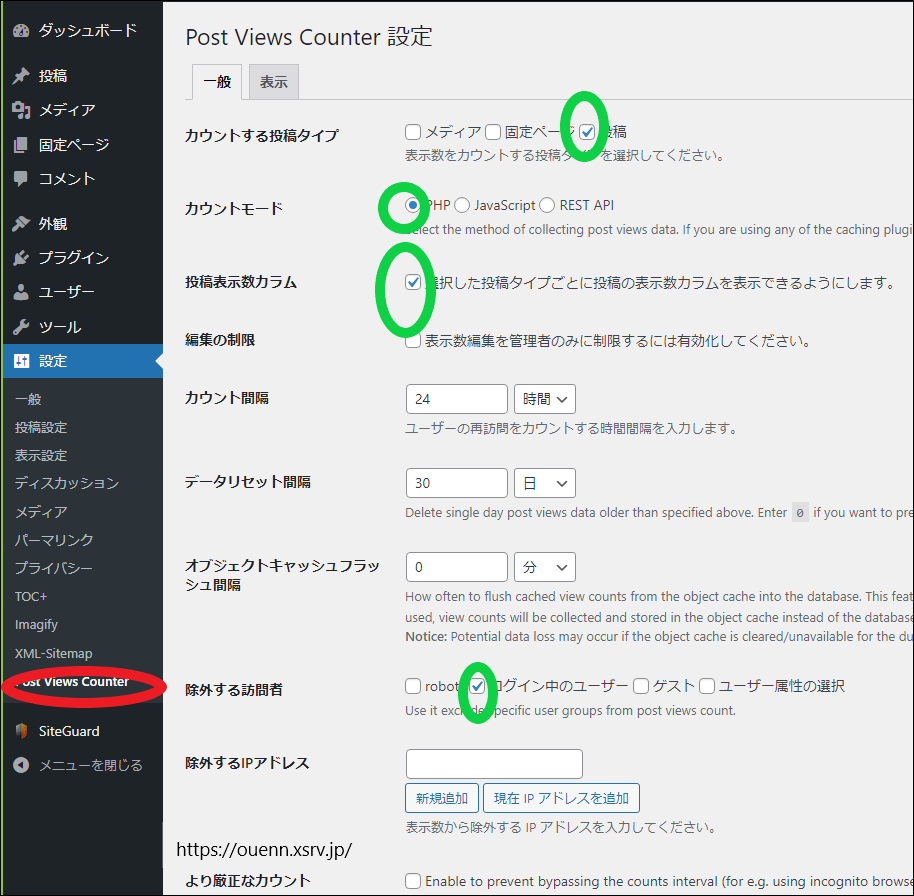Open the データリセット間隔 日 unit dropdown
The height and width of the screenshot is (896, 914).
point(545,483)
